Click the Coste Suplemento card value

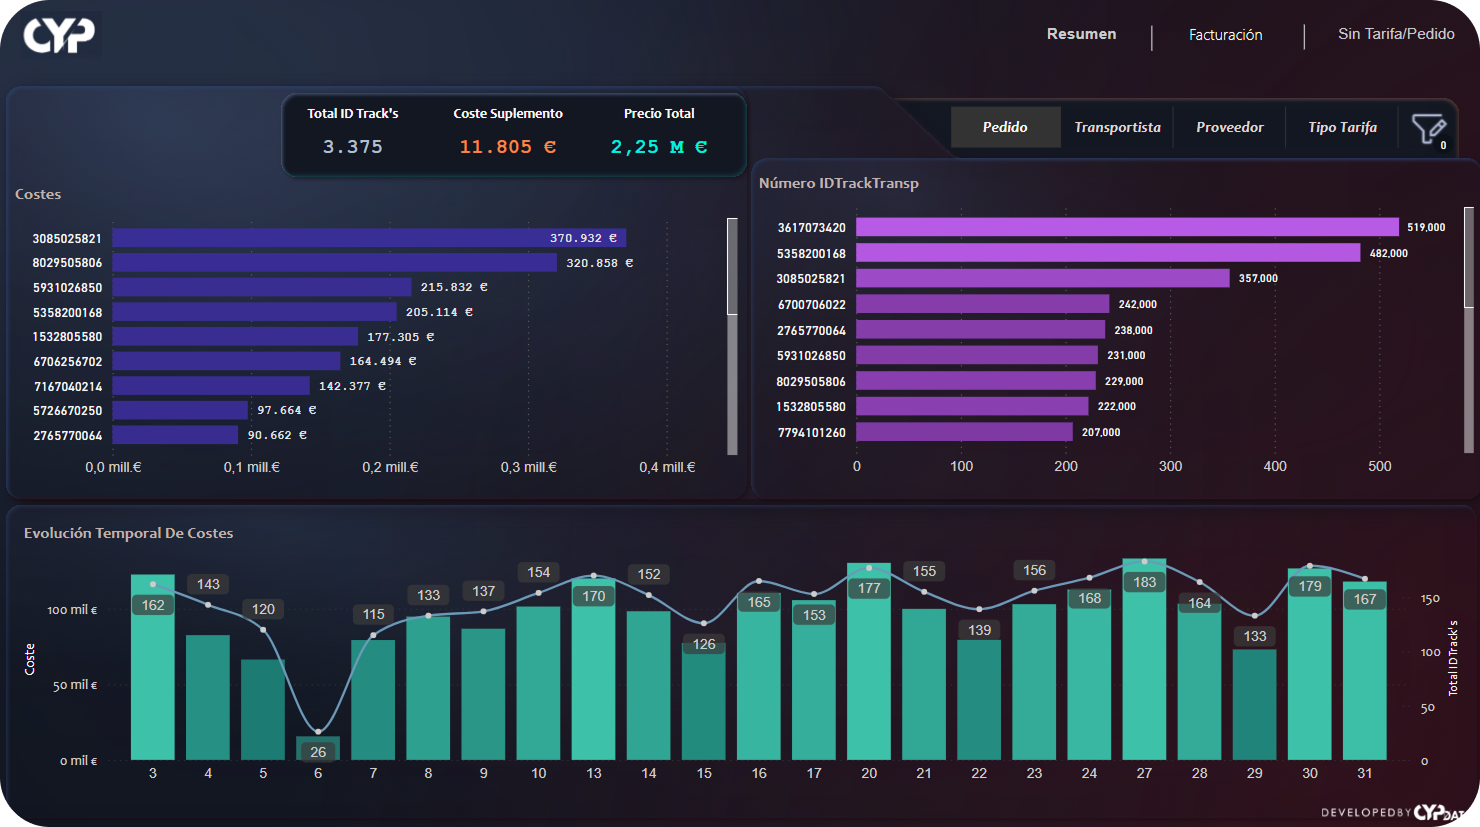click(507, 147)
